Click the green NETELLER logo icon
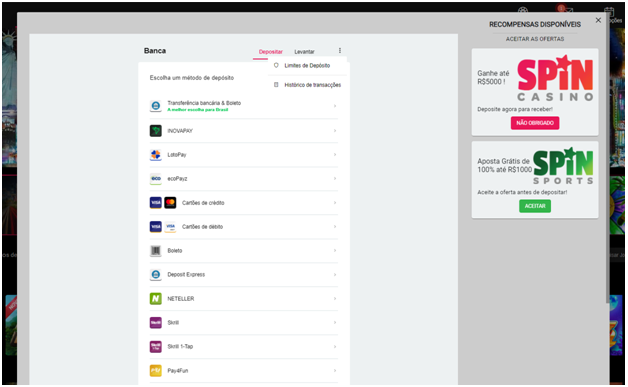The width and height of the screenshot is (628, 387). [156, 298]
